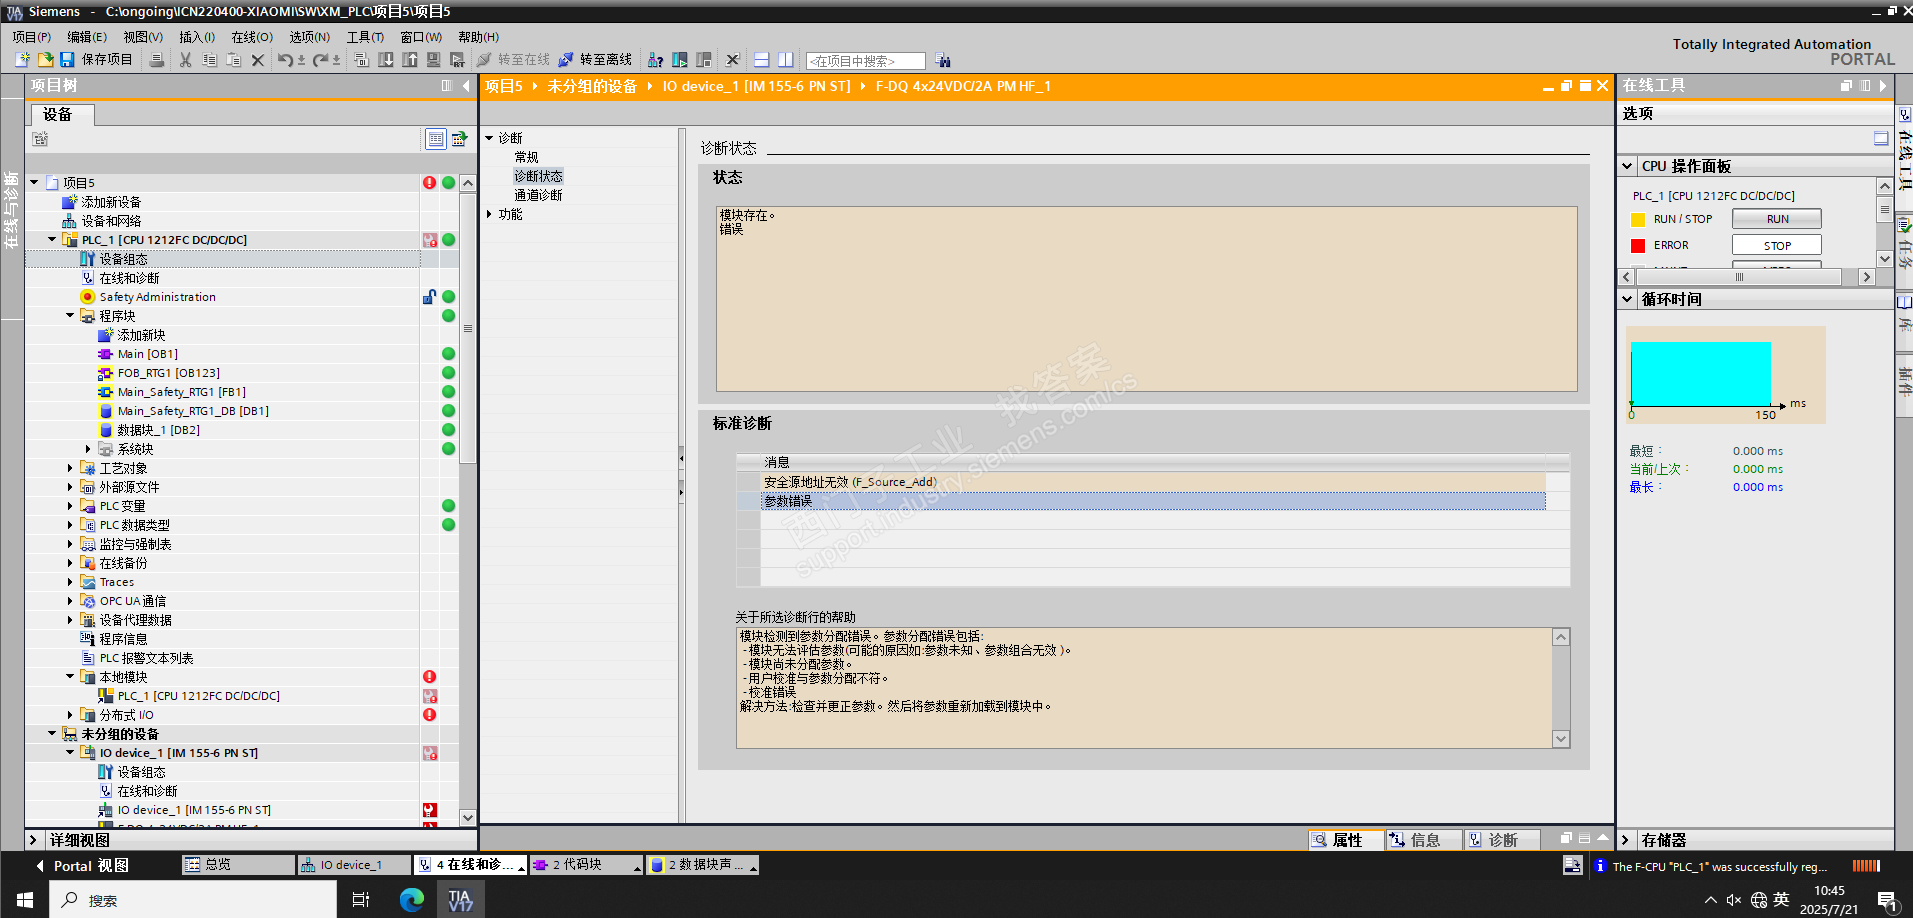Expand the 系统块 tree node

pos(89,449)
